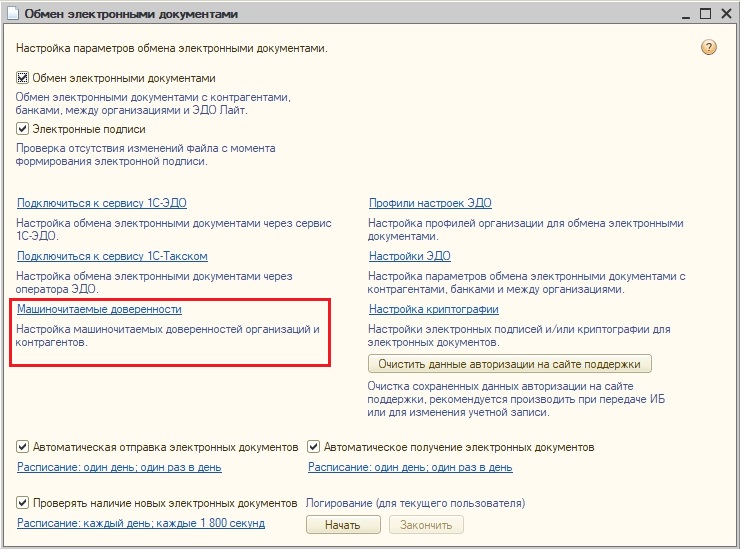Uncheck Проверять наличие новых электронных документов
Screen dimensions: 740x549
22,503
